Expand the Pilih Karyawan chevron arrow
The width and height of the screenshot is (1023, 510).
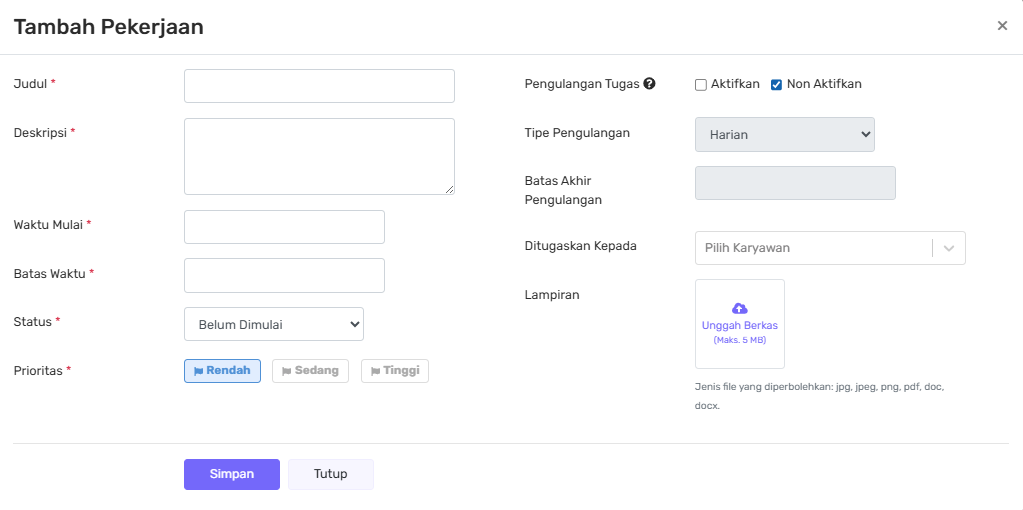(x=949, y=248)
